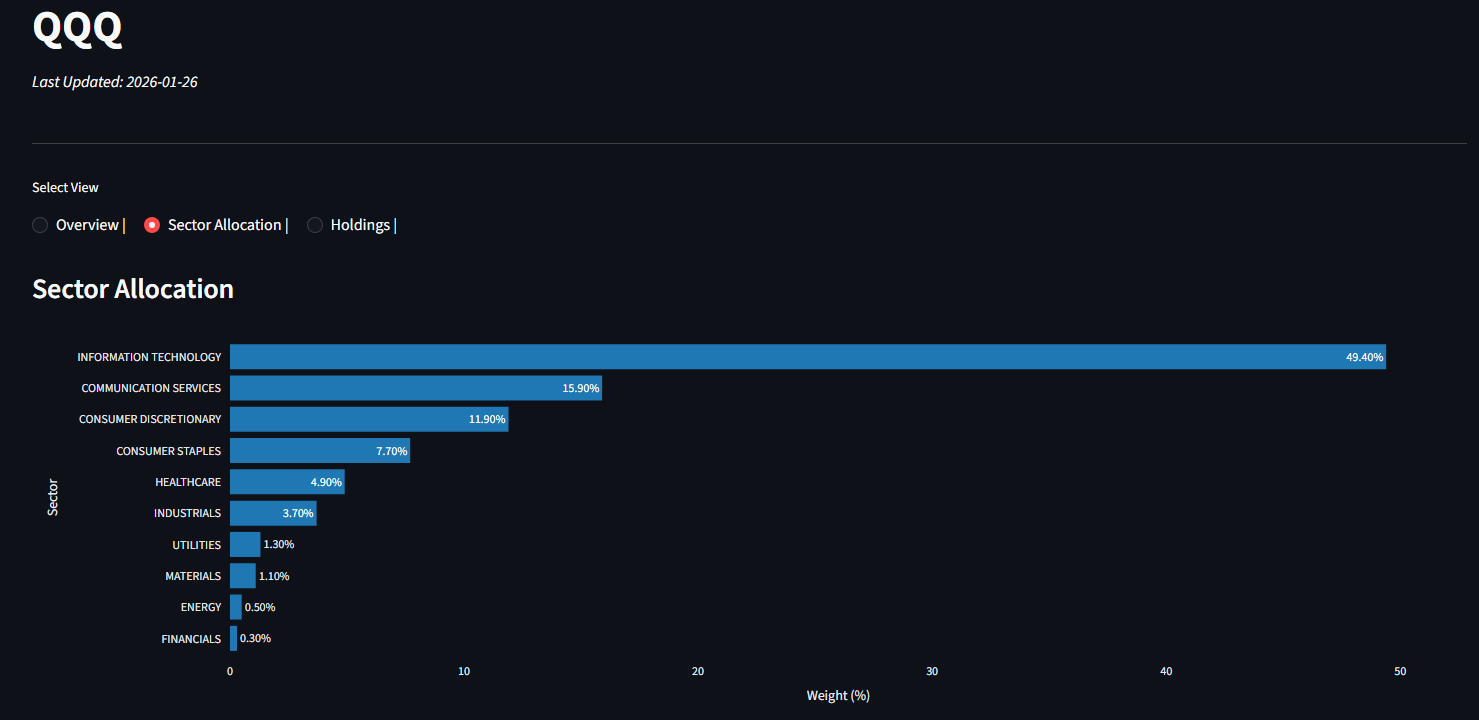Viewport: 1479px width, 720px height.
Task: Click the Financials sector bar
Action: [232, 638]
